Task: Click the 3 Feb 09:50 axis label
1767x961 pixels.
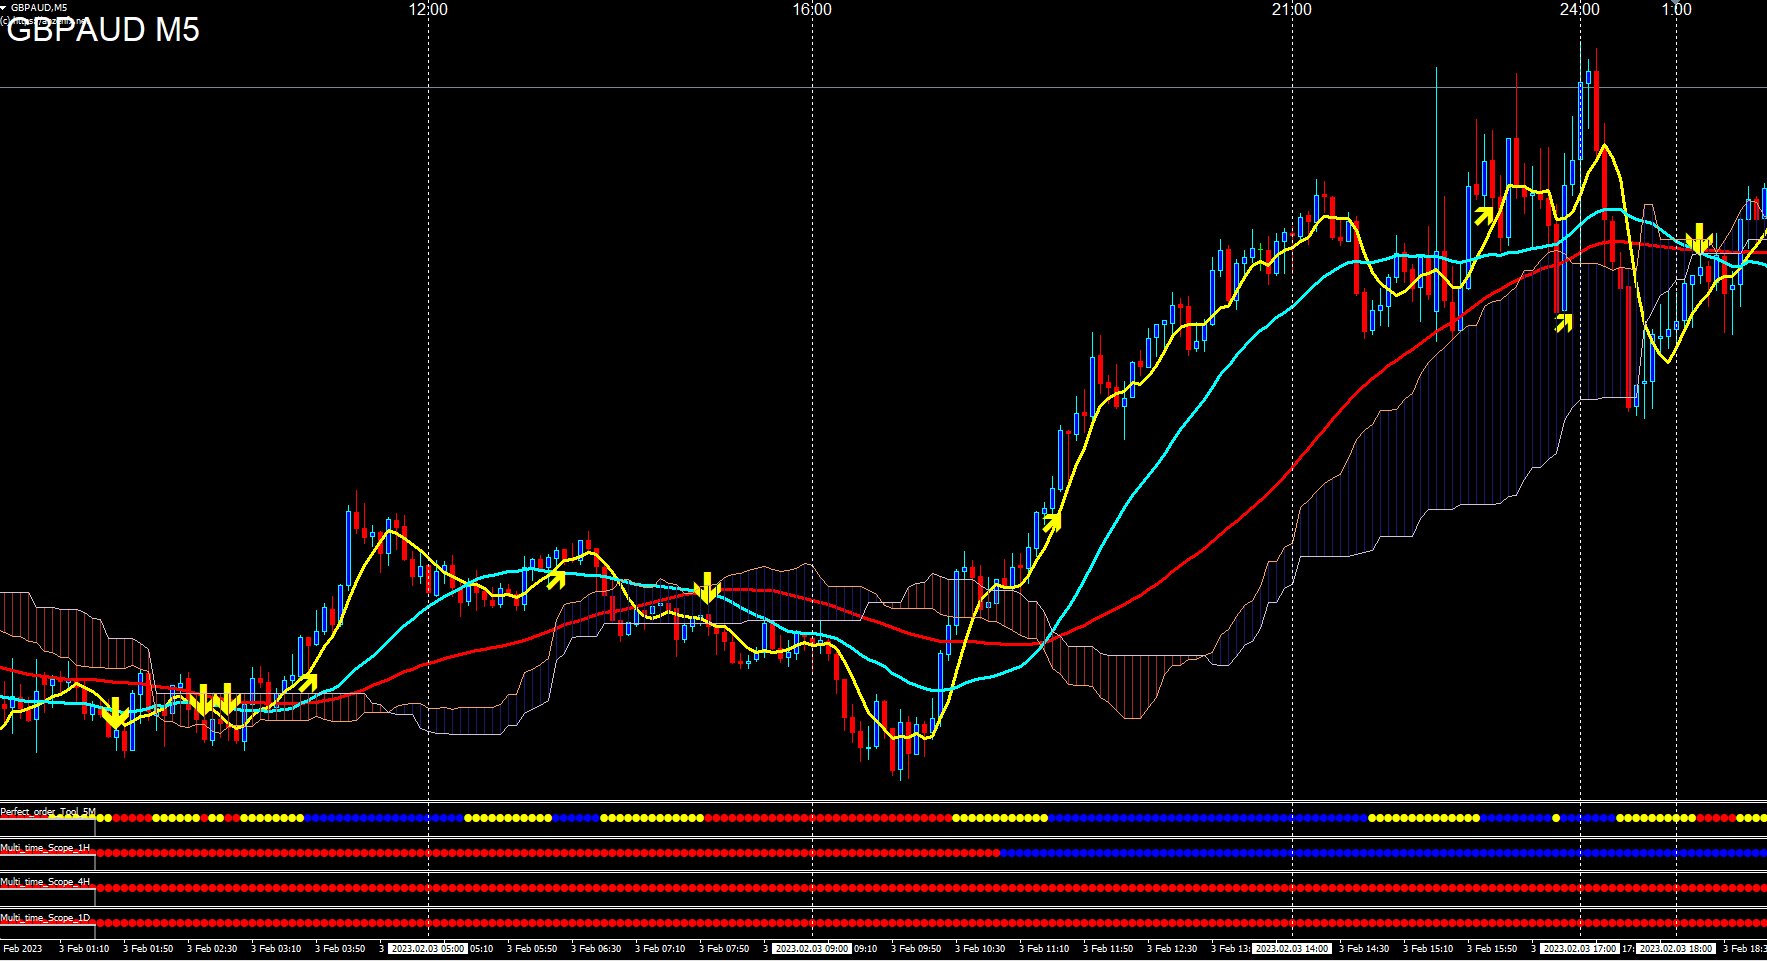Action: 916,948
